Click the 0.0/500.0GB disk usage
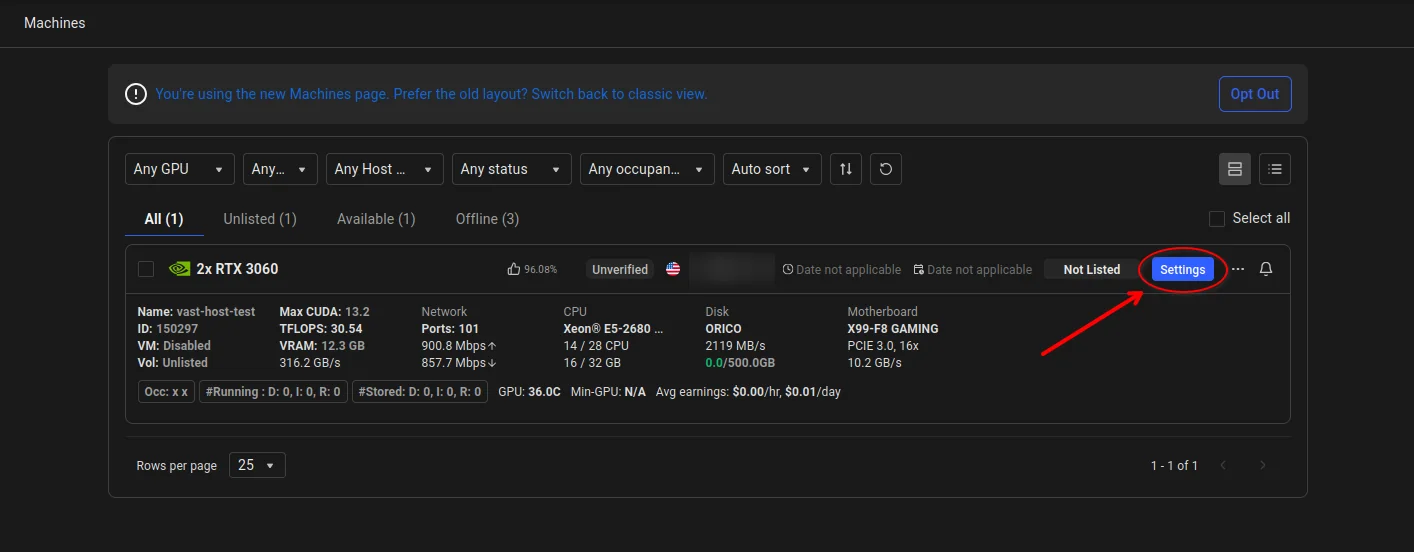Viewport: 1414px width, 552px height. click(740, 362)
